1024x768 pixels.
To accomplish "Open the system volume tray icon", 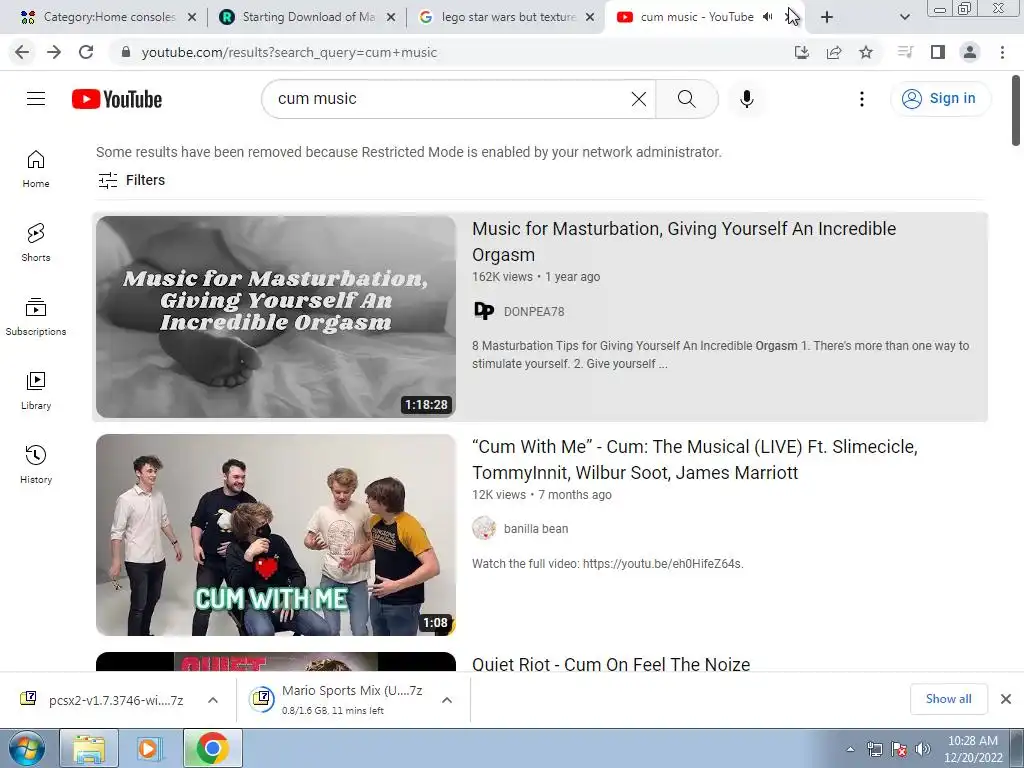I will point(923,749).
